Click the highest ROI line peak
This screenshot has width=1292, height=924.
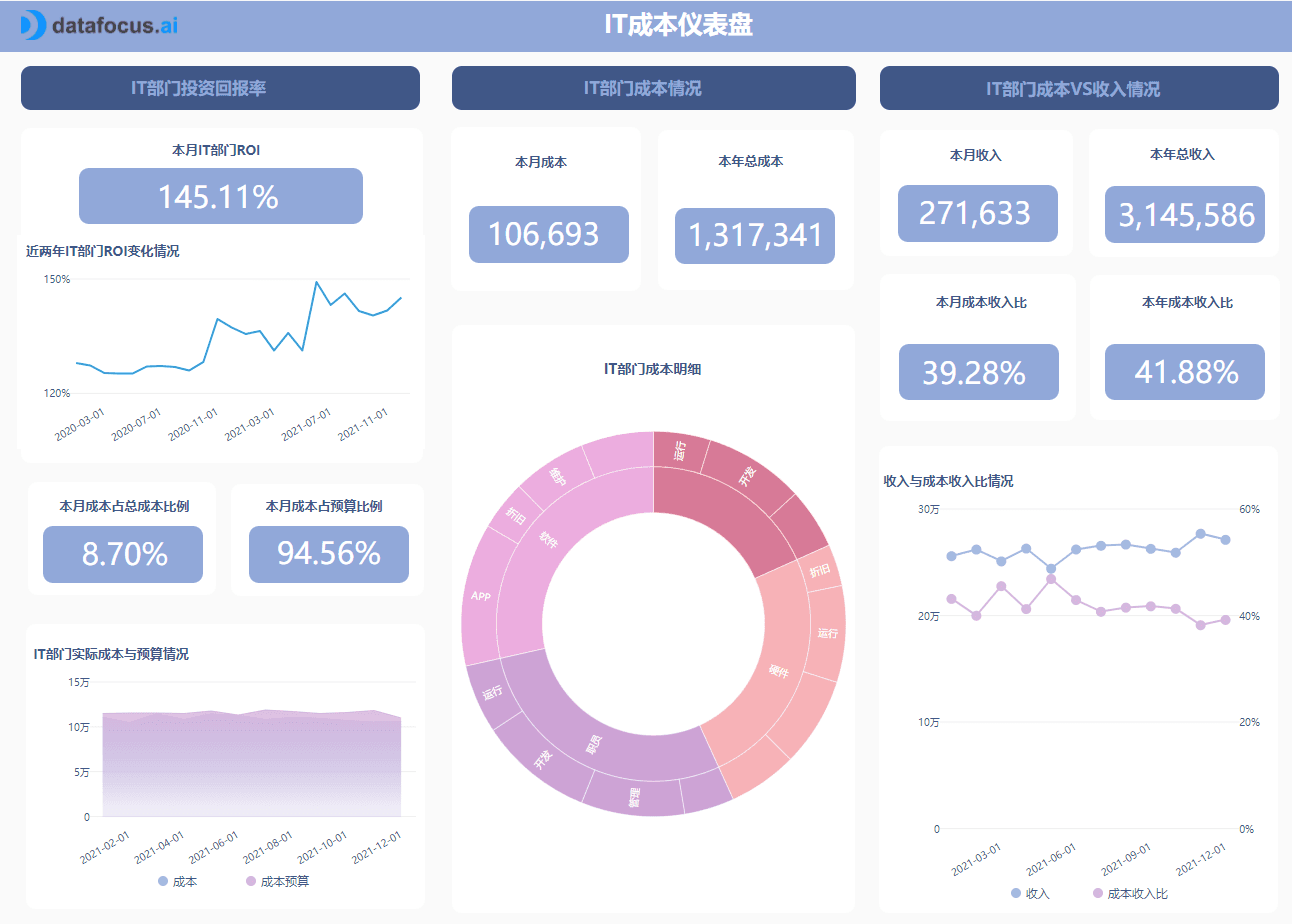point(317,282)
